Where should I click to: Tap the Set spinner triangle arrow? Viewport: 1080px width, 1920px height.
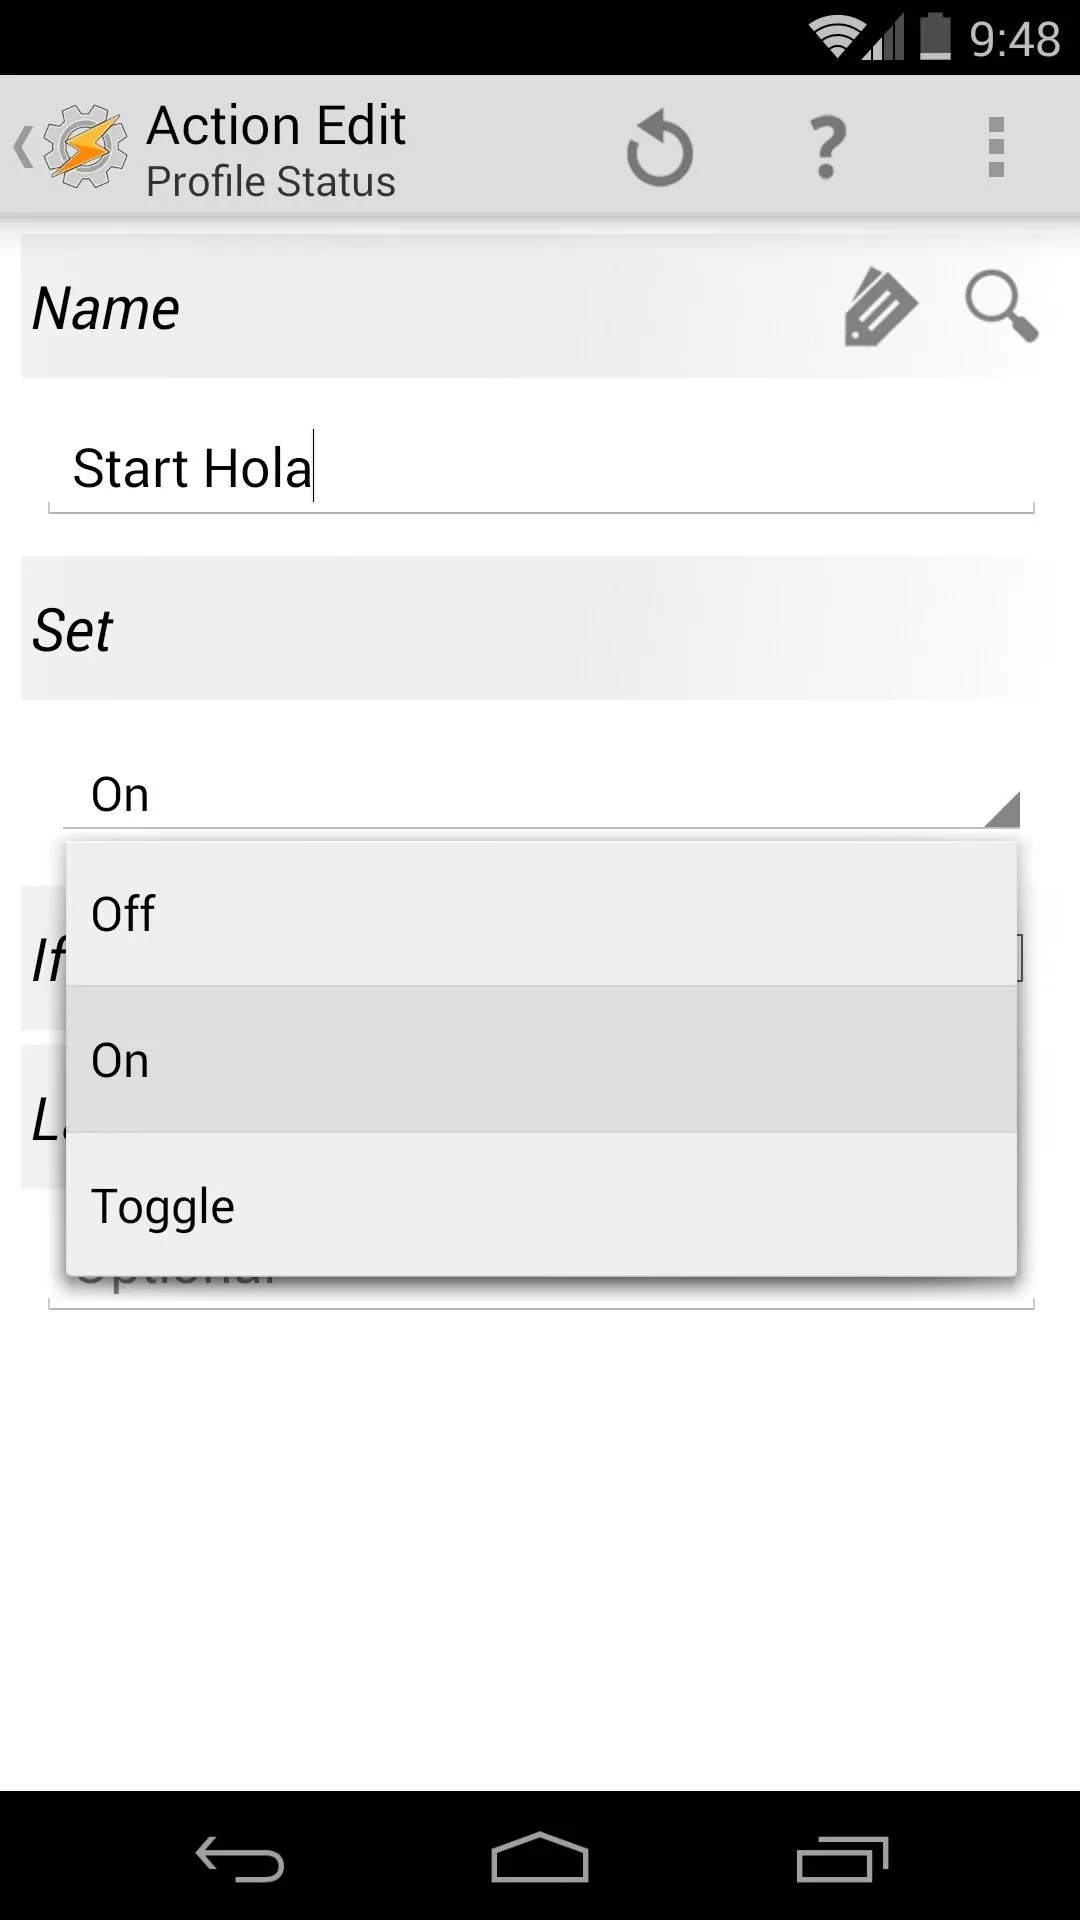click(1002, 809)
